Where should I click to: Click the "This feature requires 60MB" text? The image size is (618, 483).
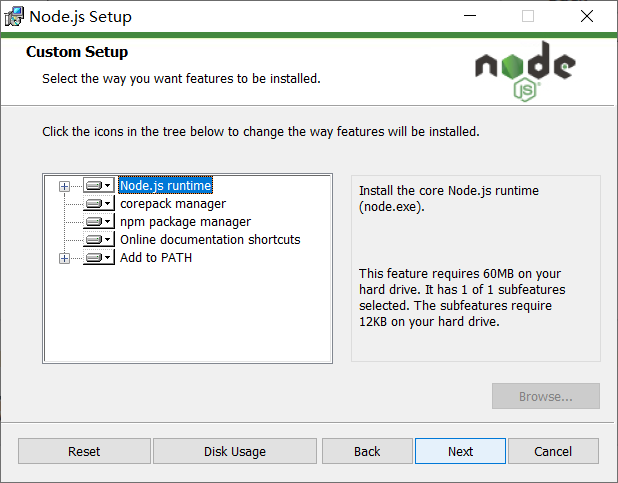462,297
